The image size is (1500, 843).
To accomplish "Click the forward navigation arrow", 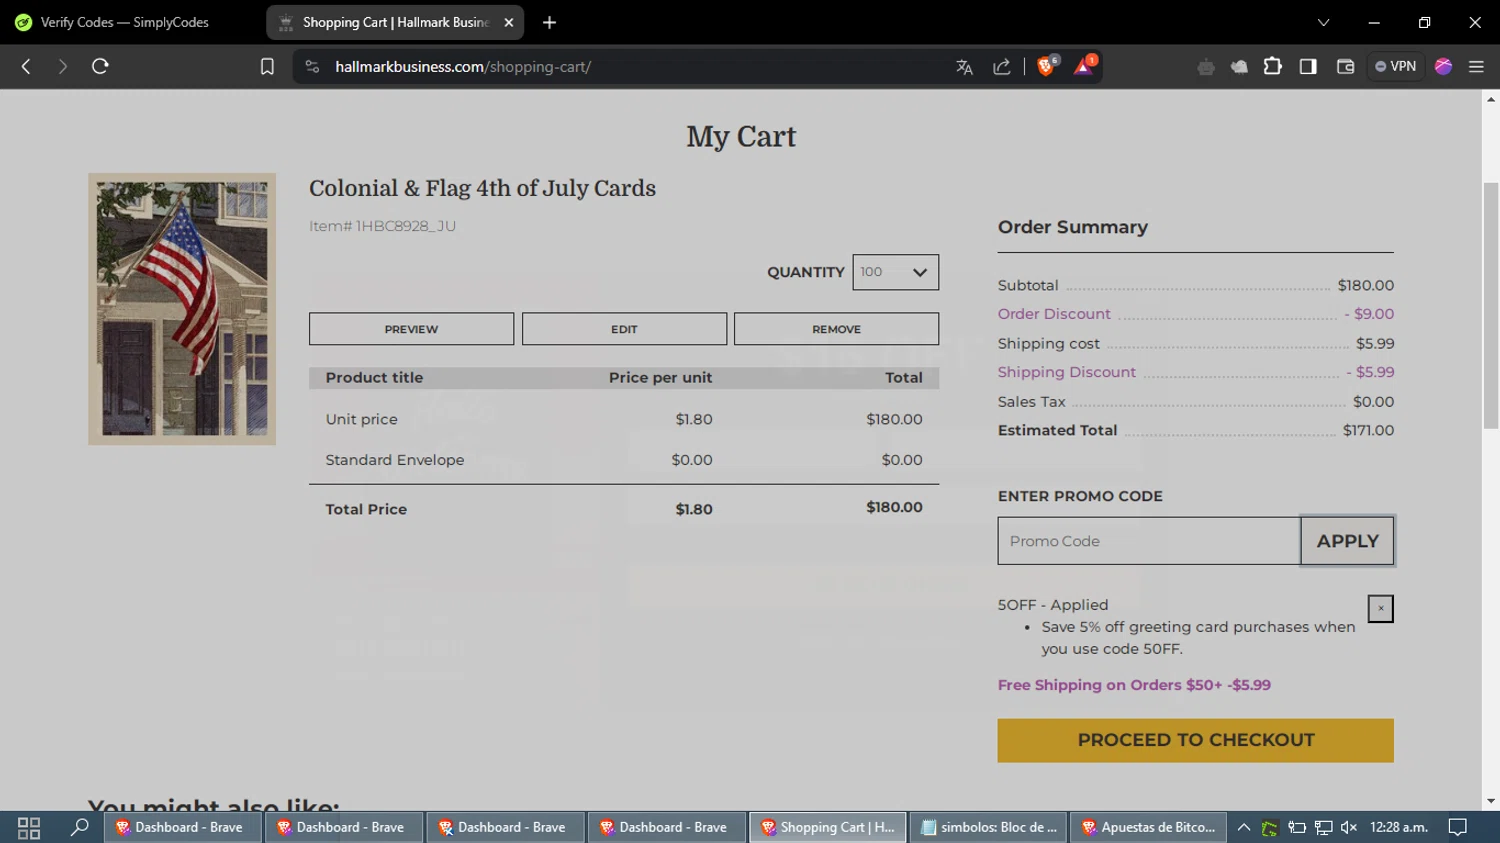I will click(x=62, y=67).
